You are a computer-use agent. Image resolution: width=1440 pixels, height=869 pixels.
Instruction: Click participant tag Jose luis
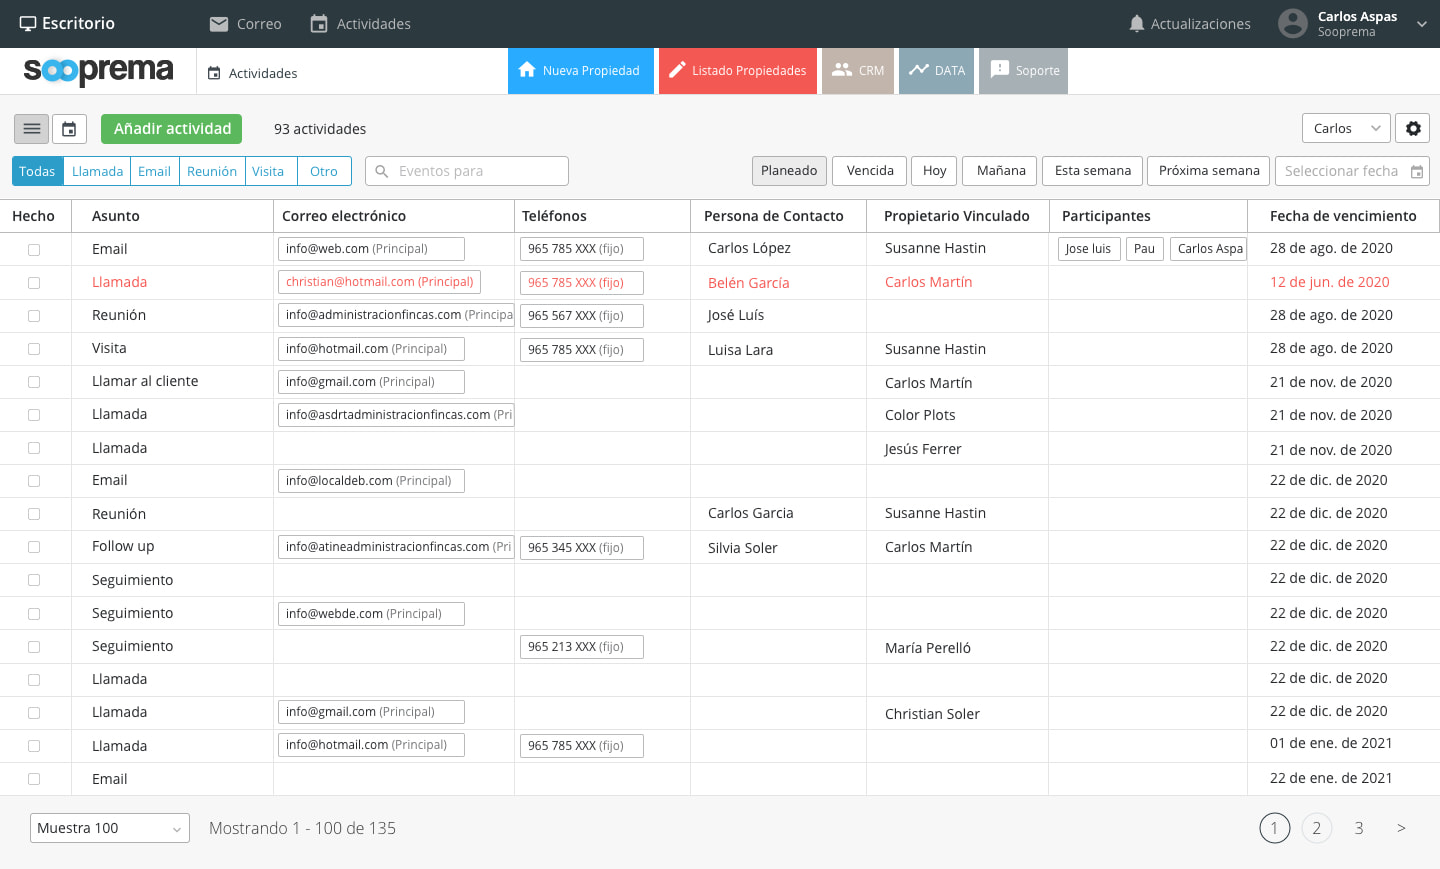[1089, 249]
